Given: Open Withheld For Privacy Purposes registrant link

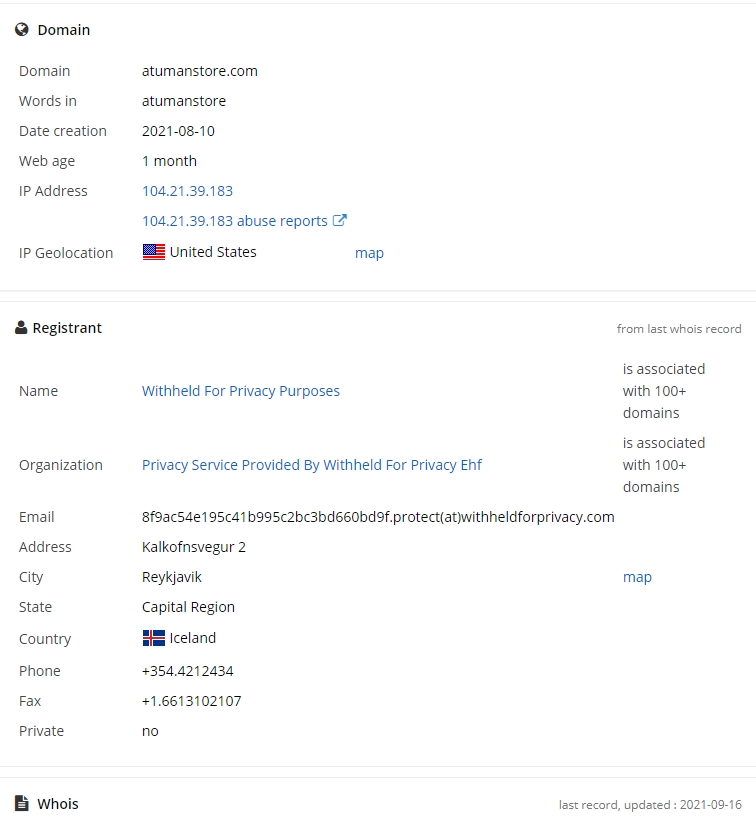Looking at the screenshot, I should coord(241,391).
